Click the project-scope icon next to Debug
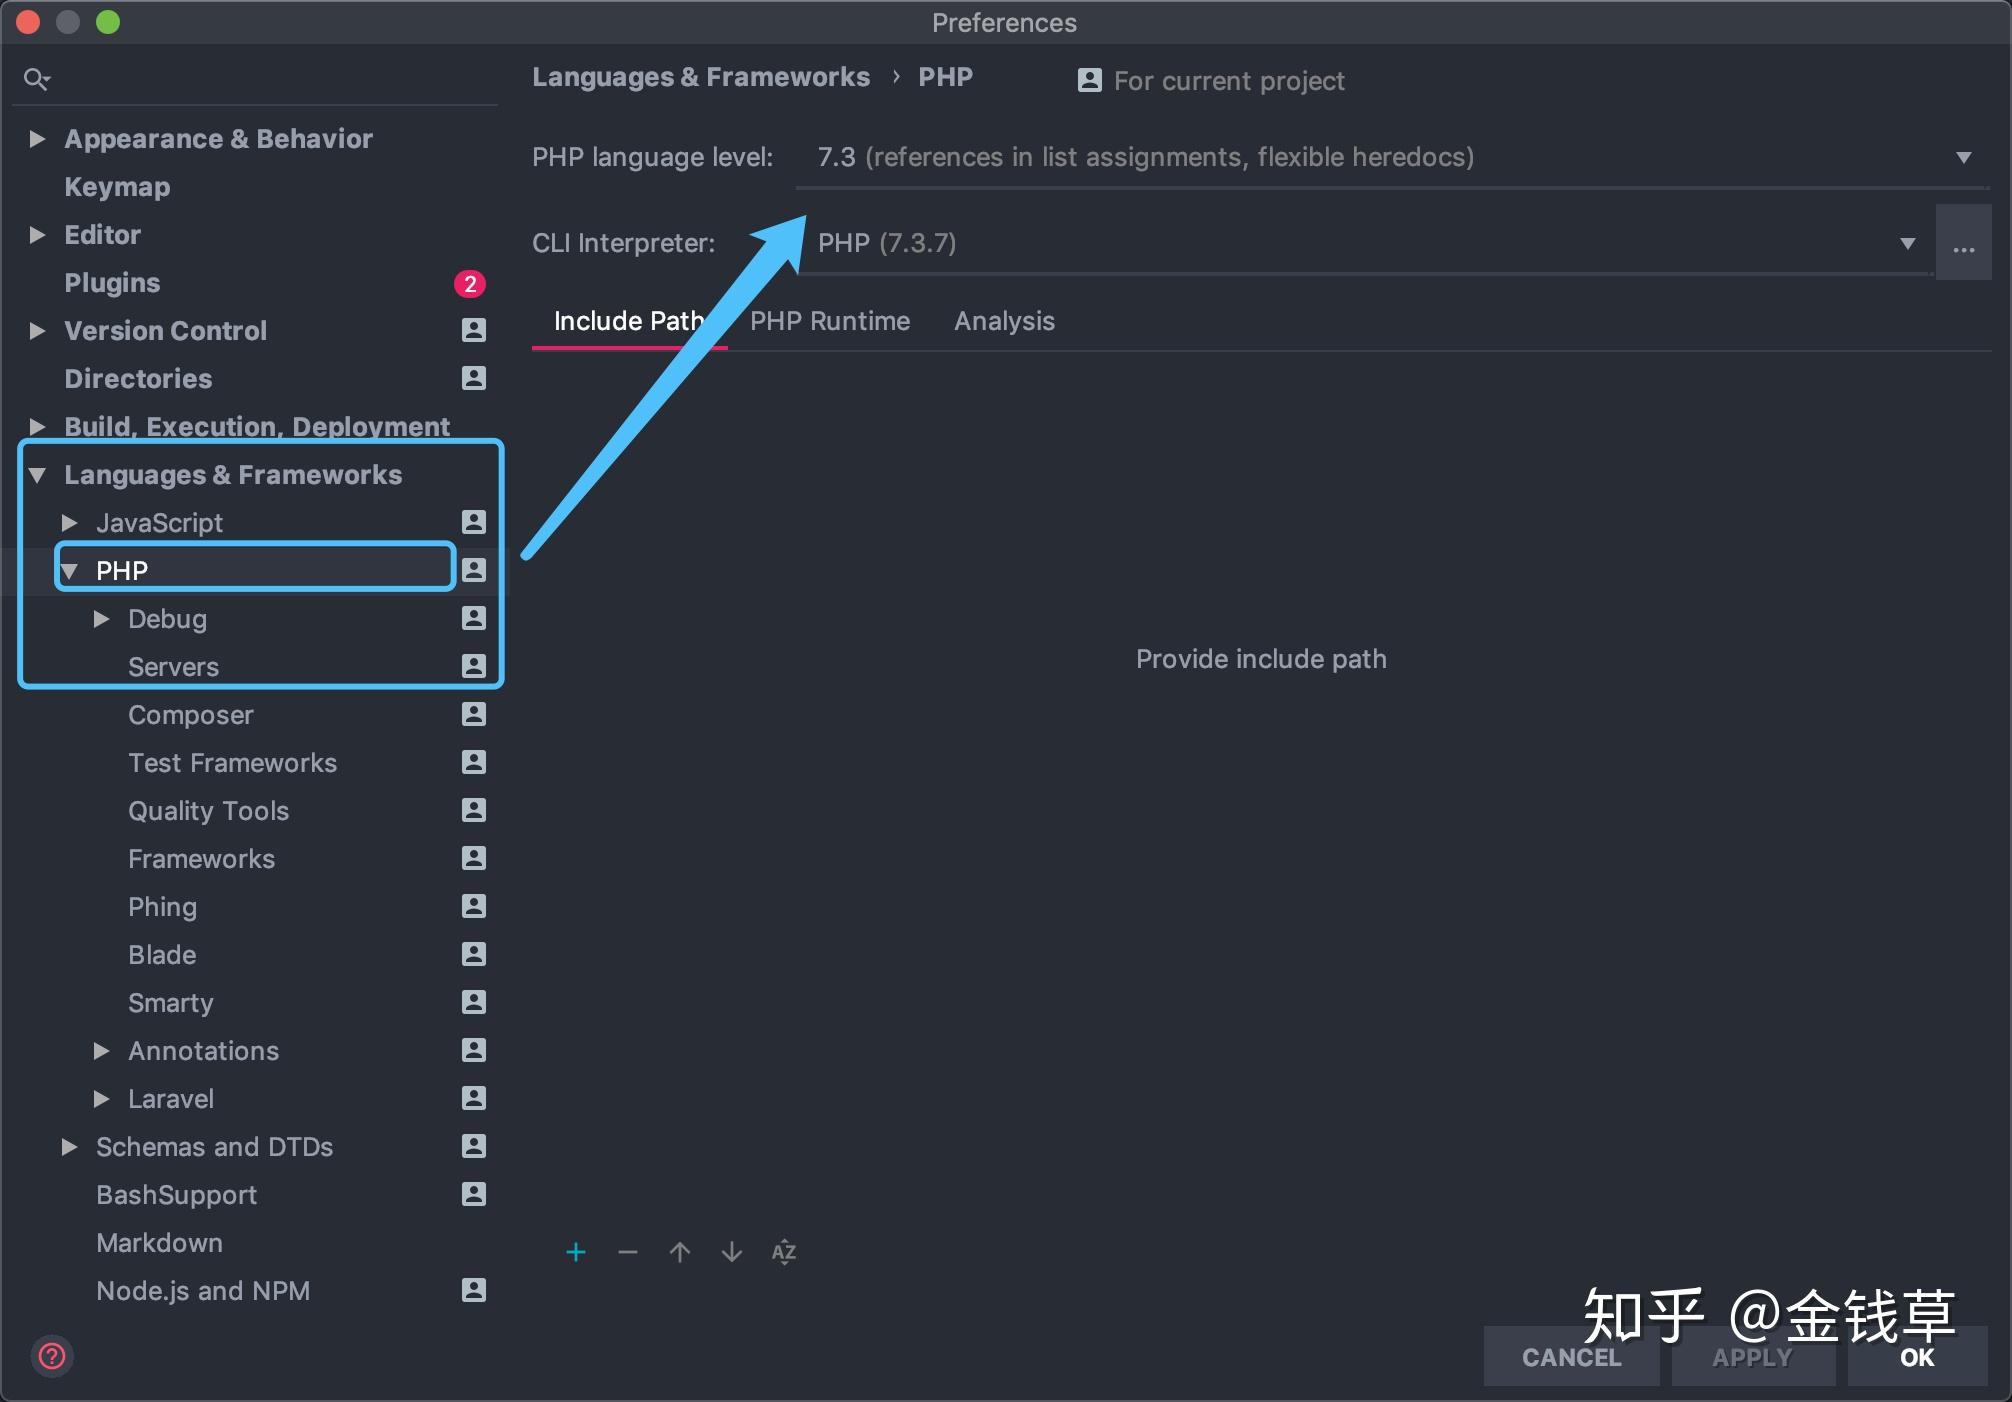 474,618
